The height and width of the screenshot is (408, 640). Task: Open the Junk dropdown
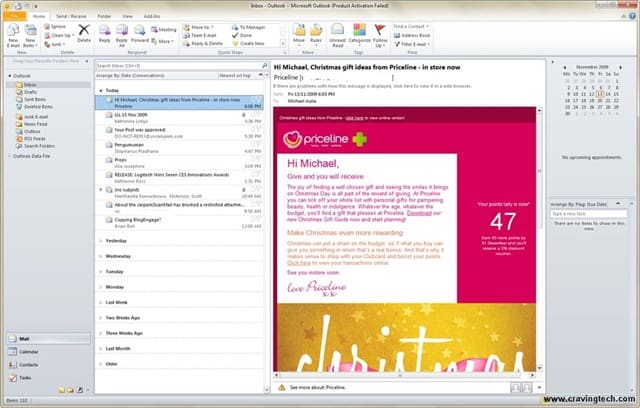tap(54, 44)
